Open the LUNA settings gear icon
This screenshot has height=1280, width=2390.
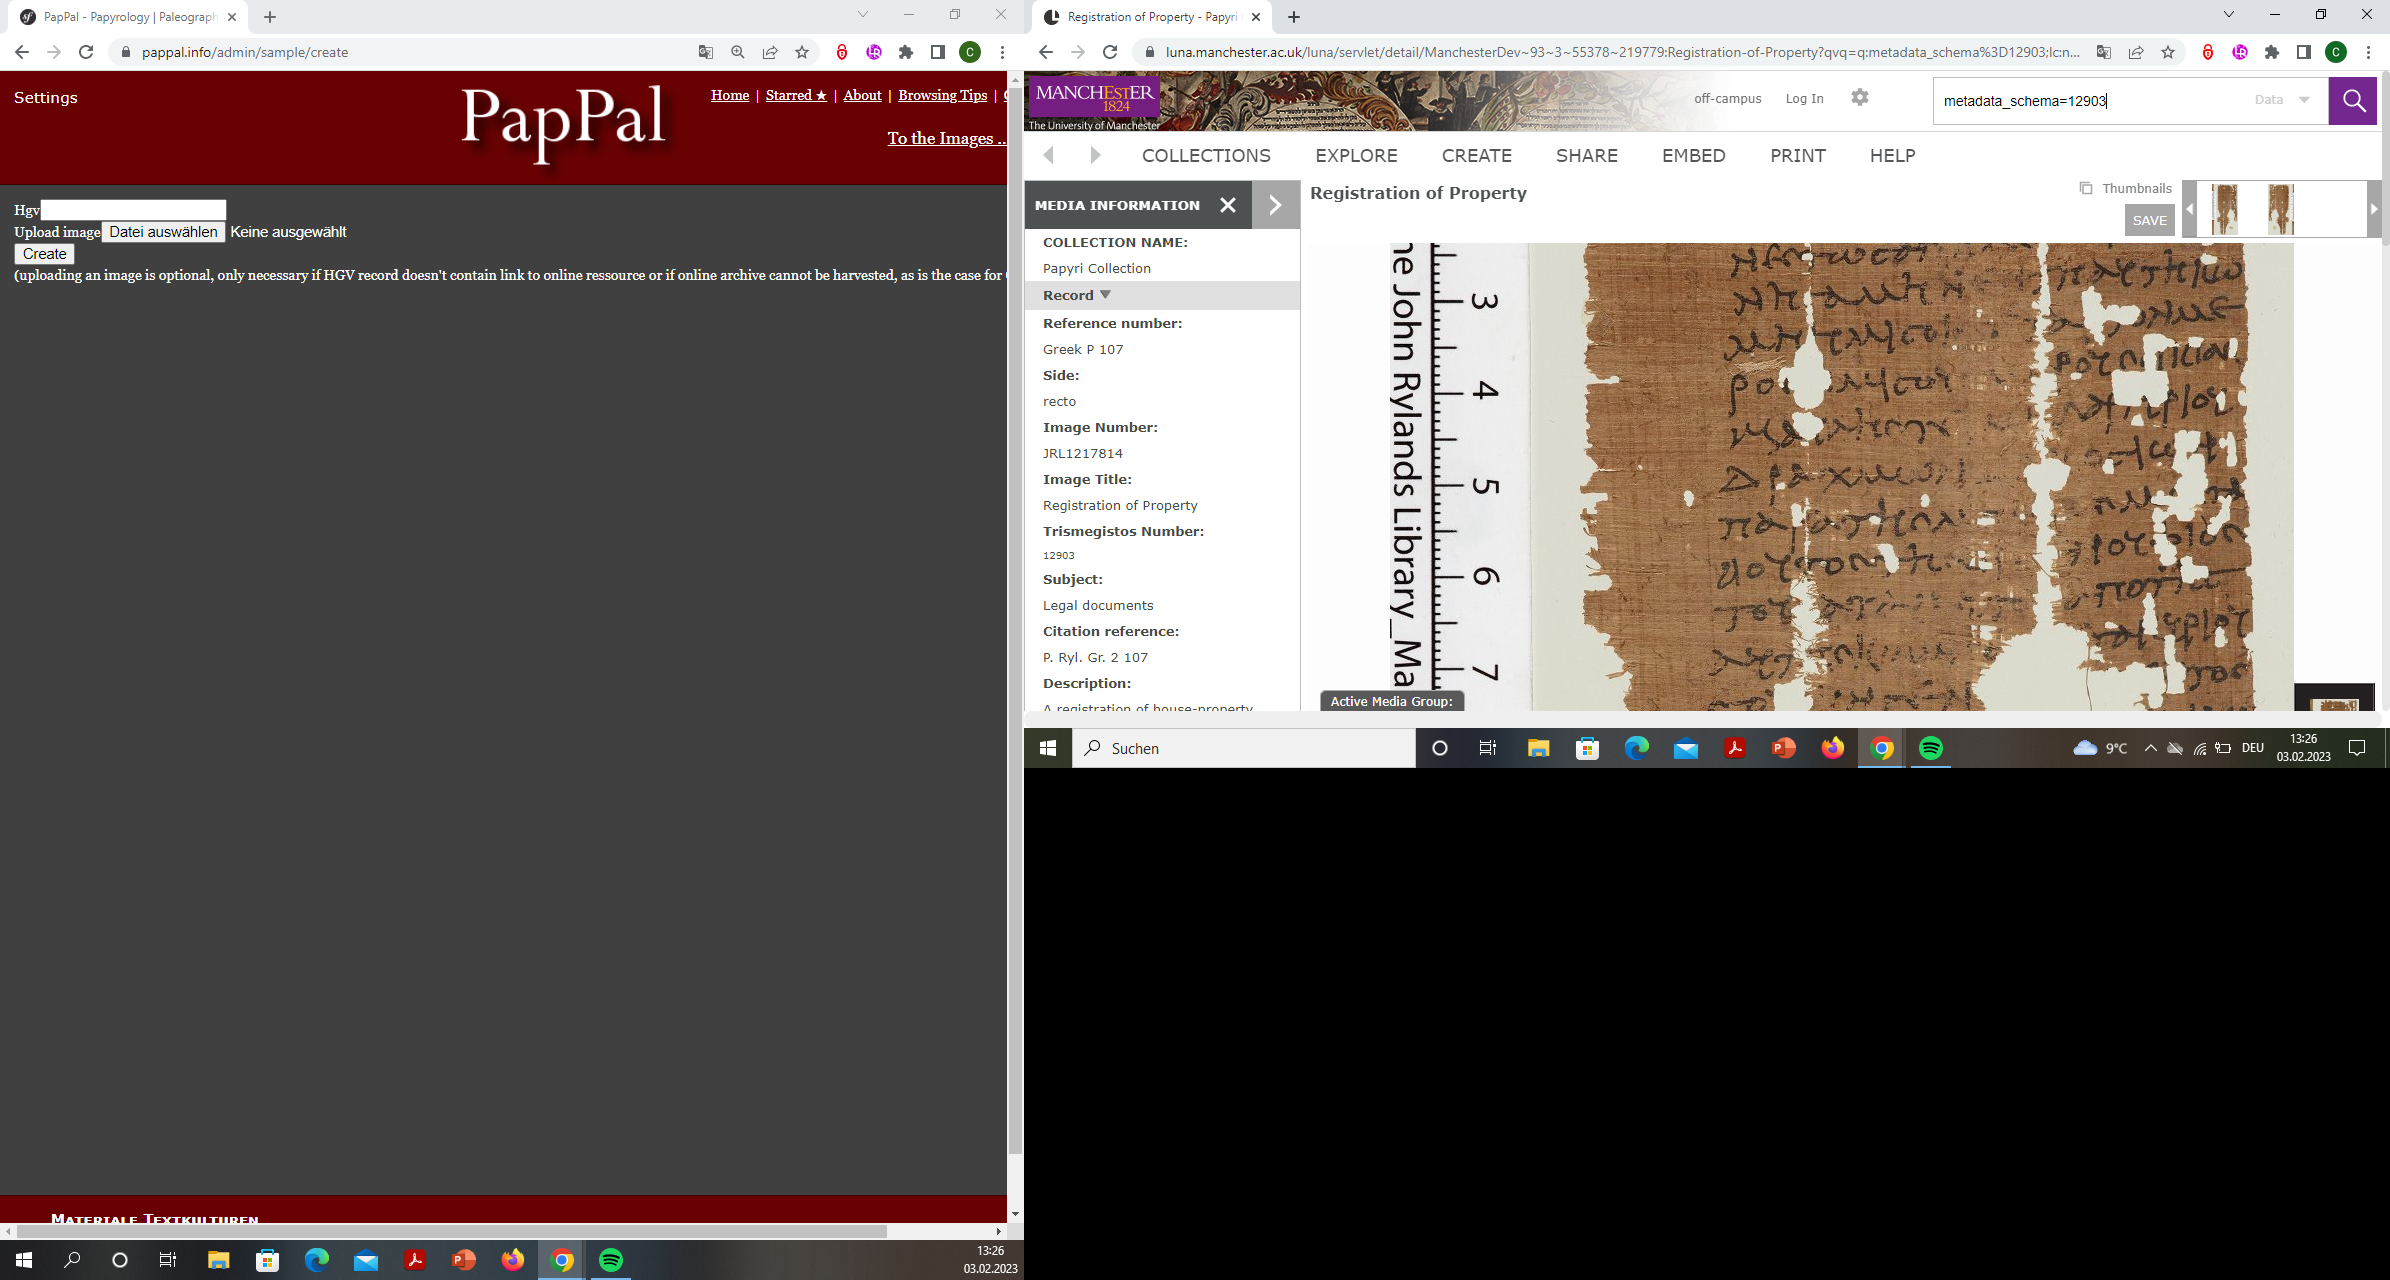tap(1859, 98)
